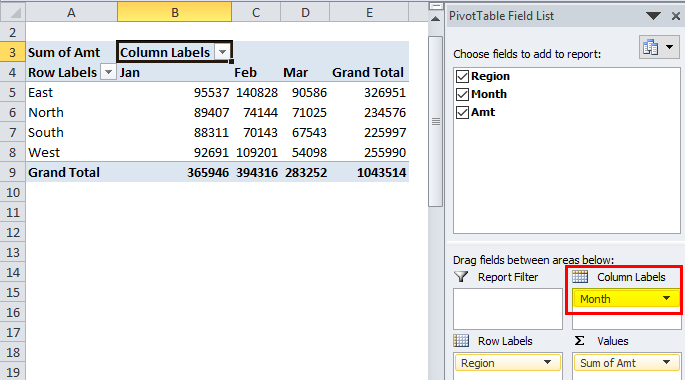The height and width of the screenshot is (380, 685).
Task: Click the vertical scrollbar up arrow
Action: 436,19
